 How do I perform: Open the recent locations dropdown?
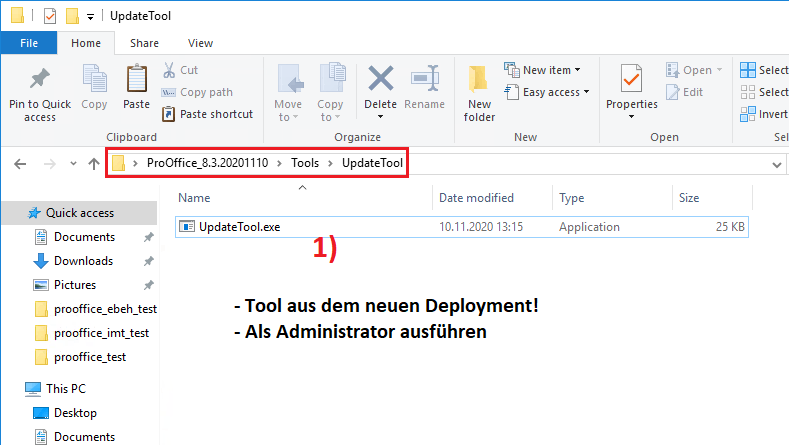73,164
